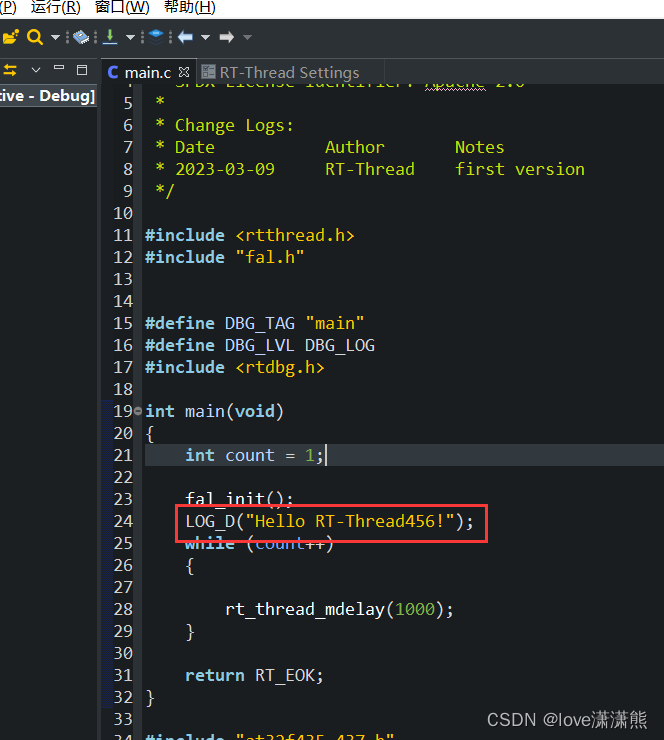The height and width of the screenshot is (740, 664).
Task: Click the 'Change Logs:' comment line
Action: point(234,126)
